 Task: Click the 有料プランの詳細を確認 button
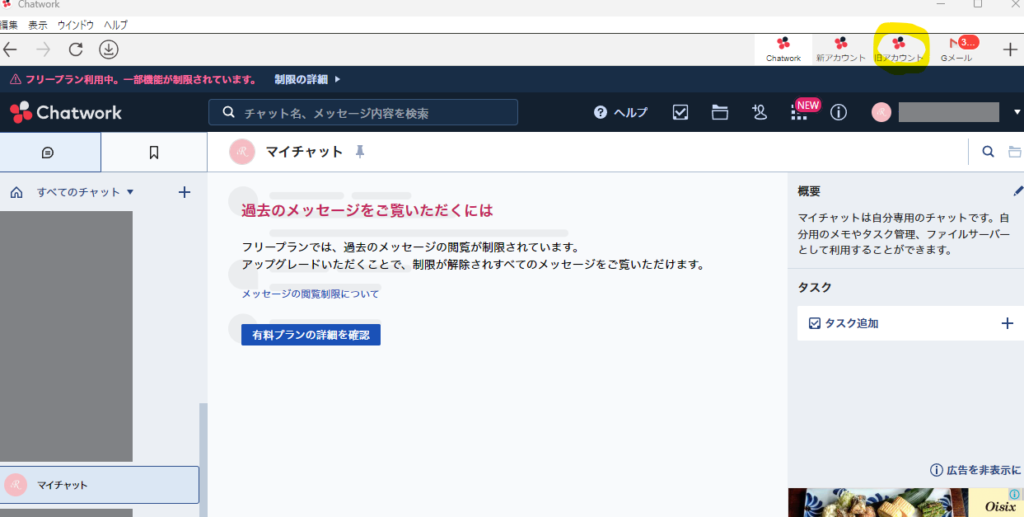[x=311, y=335]
